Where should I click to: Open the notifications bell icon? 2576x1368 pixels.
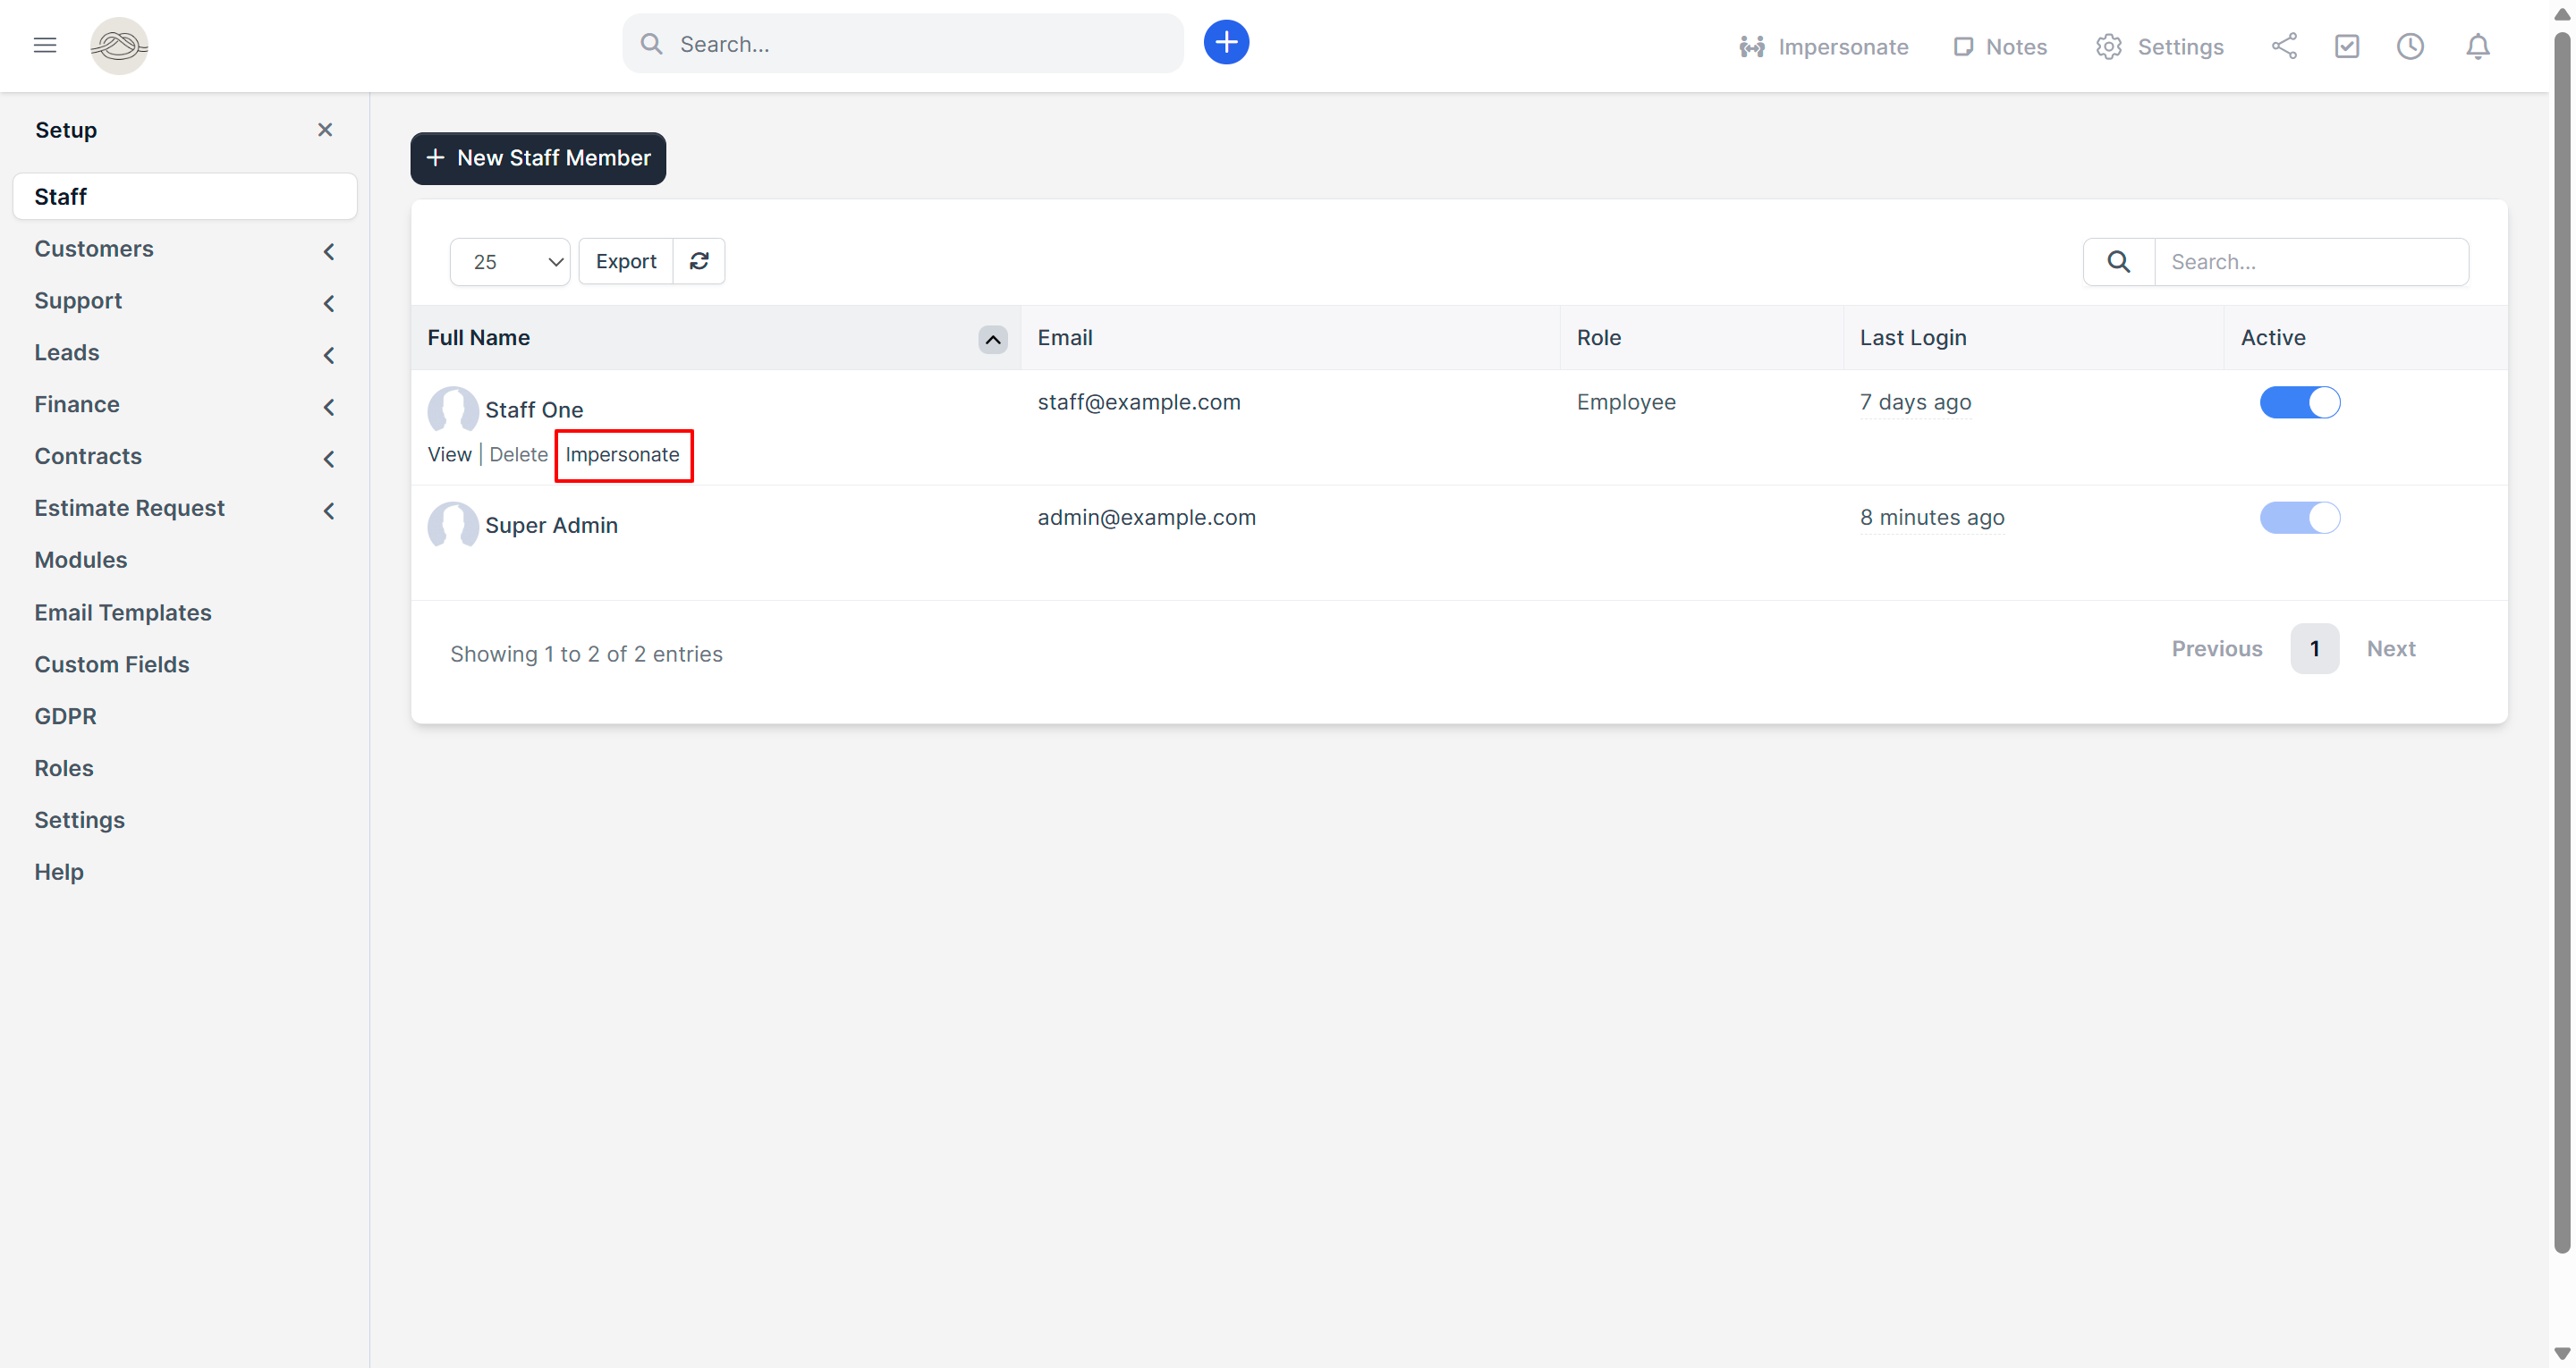point(2477,46)
